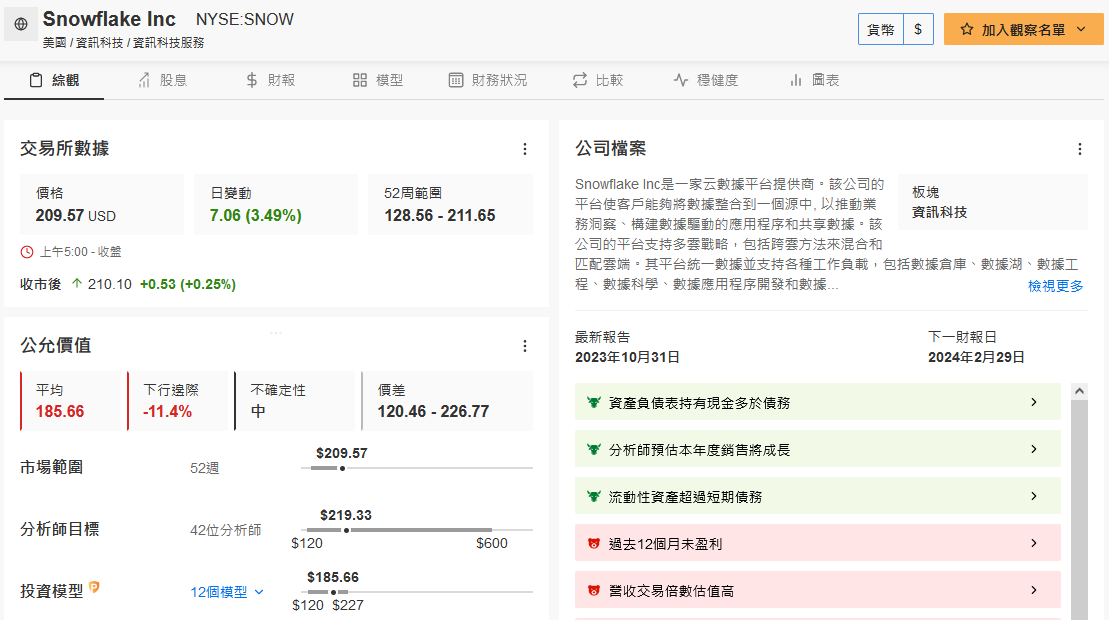Click the 不確定性 中 card

[x=295, y=401]
